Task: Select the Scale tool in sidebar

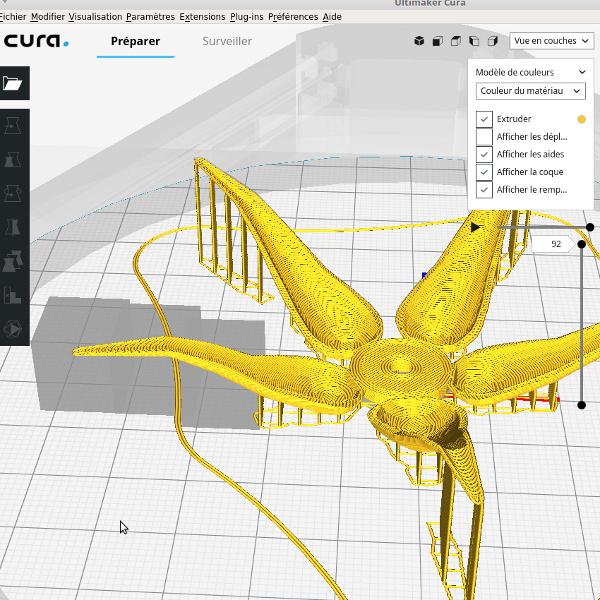Action: (x=13, y=160)
